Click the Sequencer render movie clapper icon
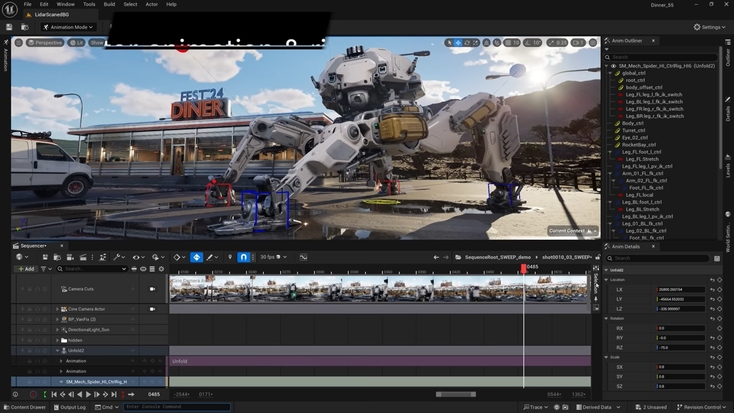Image resolution: width=734 pixels, height=413 pixels. click(x=83, y=257)
